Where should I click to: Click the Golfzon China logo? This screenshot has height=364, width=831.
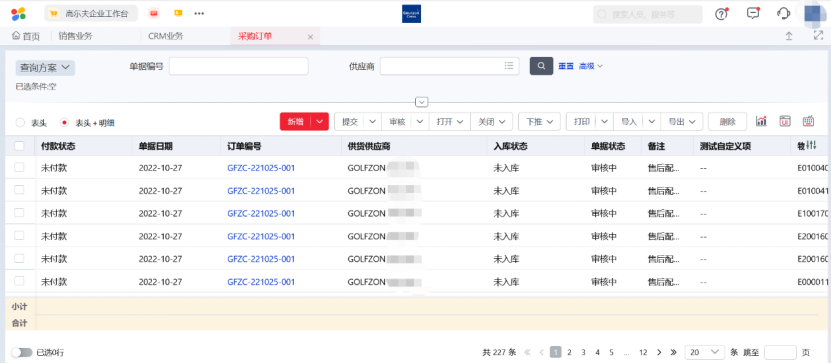click(x=411, y=14)
